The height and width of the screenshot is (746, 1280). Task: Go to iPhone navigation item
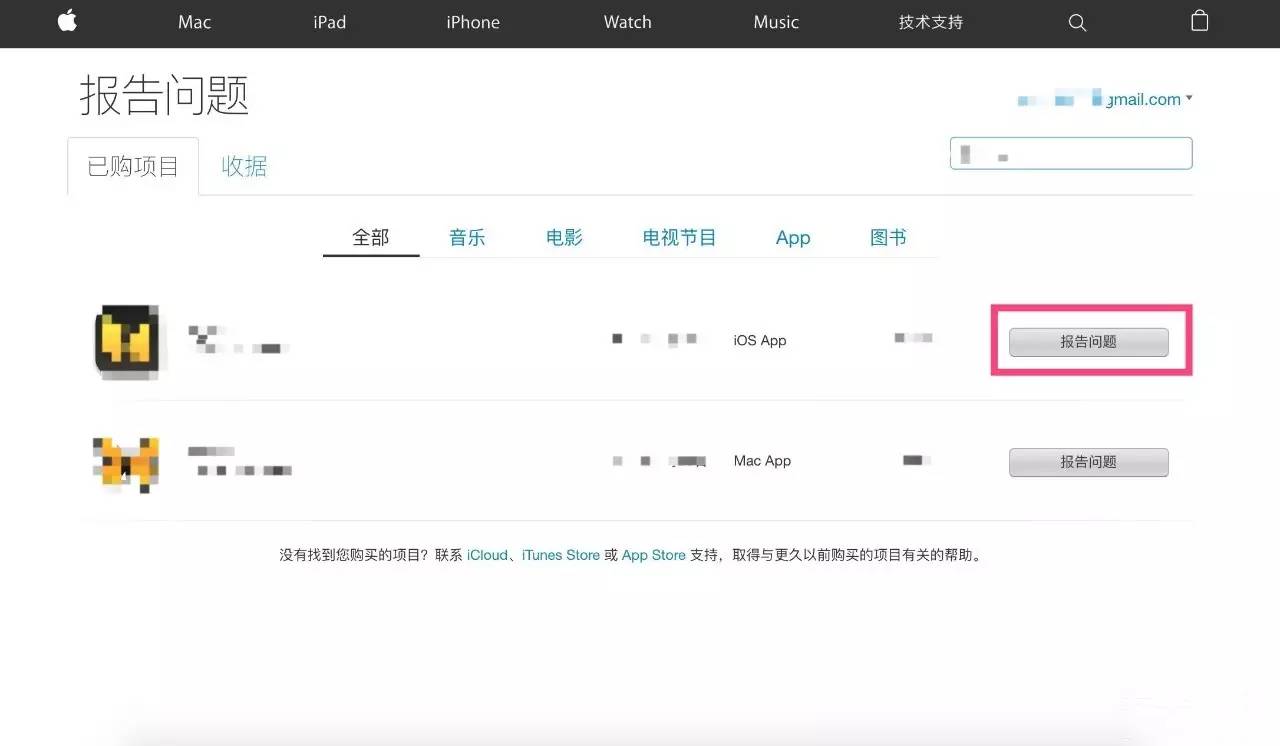point(473,22)
